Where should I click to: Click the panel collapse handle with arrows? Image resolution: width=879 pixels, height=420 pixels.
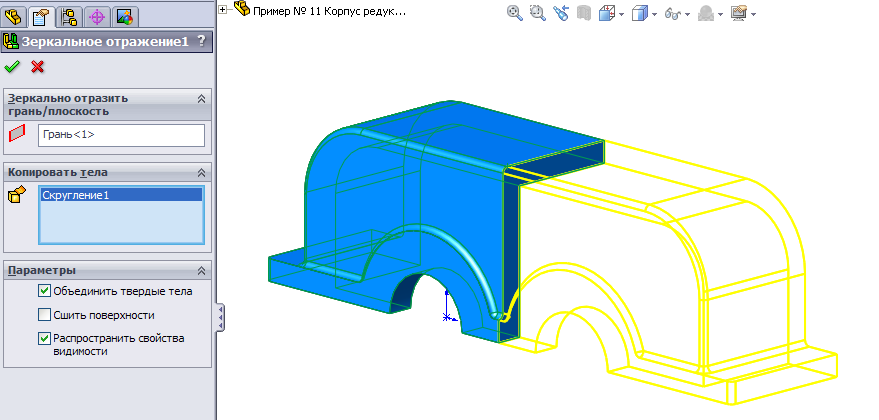point(220,319)
